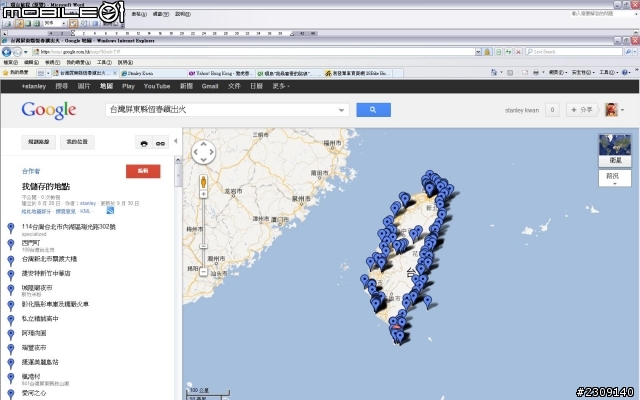Open account dropdown arrow beside avatar
The height and width of the screenshot is (400, 640).
(622, 110)
